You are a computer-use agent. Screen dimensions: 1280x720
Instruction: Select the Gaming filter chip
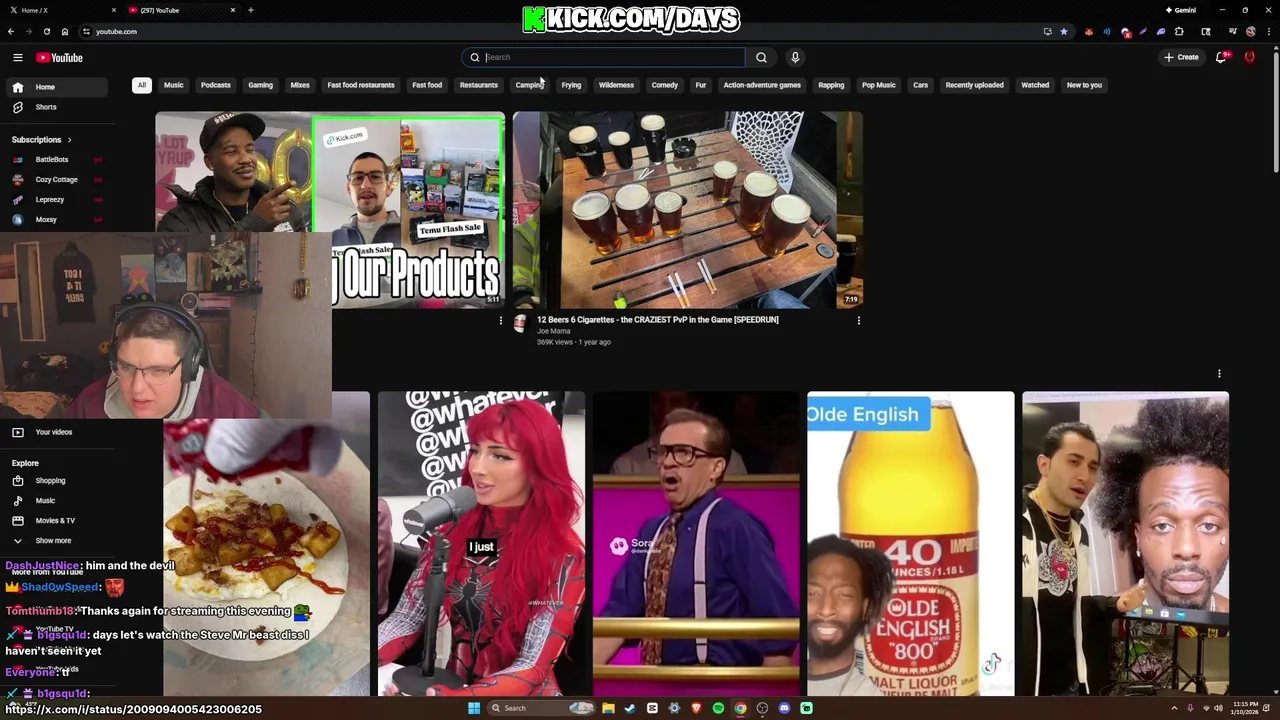pos(261,85)
